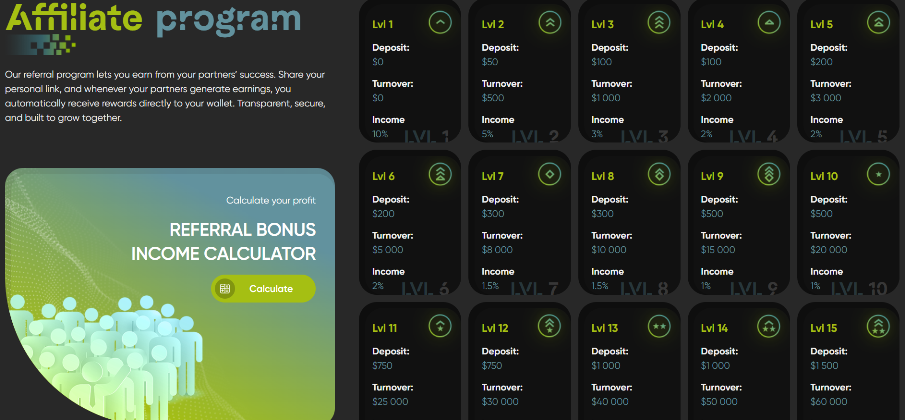905x420 pixels.
Task: Click the Lvl 14 badge icon
Action: tap(767, 326)
